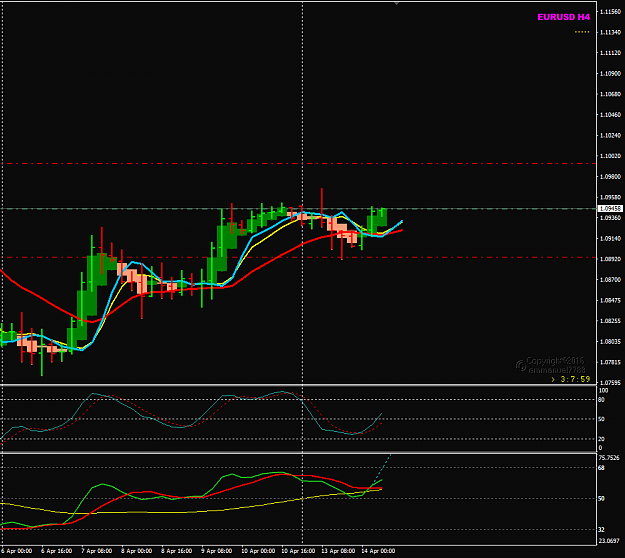Click the 20 level label of the stochastic panel
The height and width of the screenshot is (558, 625).
pos(601,439)
